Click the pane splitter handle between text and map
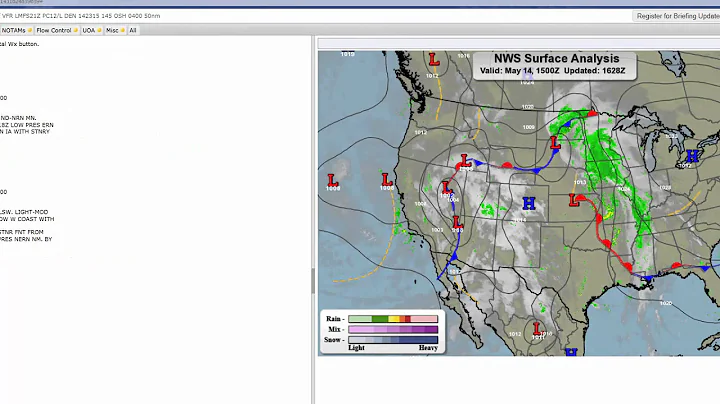The image size is (720, 404). 313,281
